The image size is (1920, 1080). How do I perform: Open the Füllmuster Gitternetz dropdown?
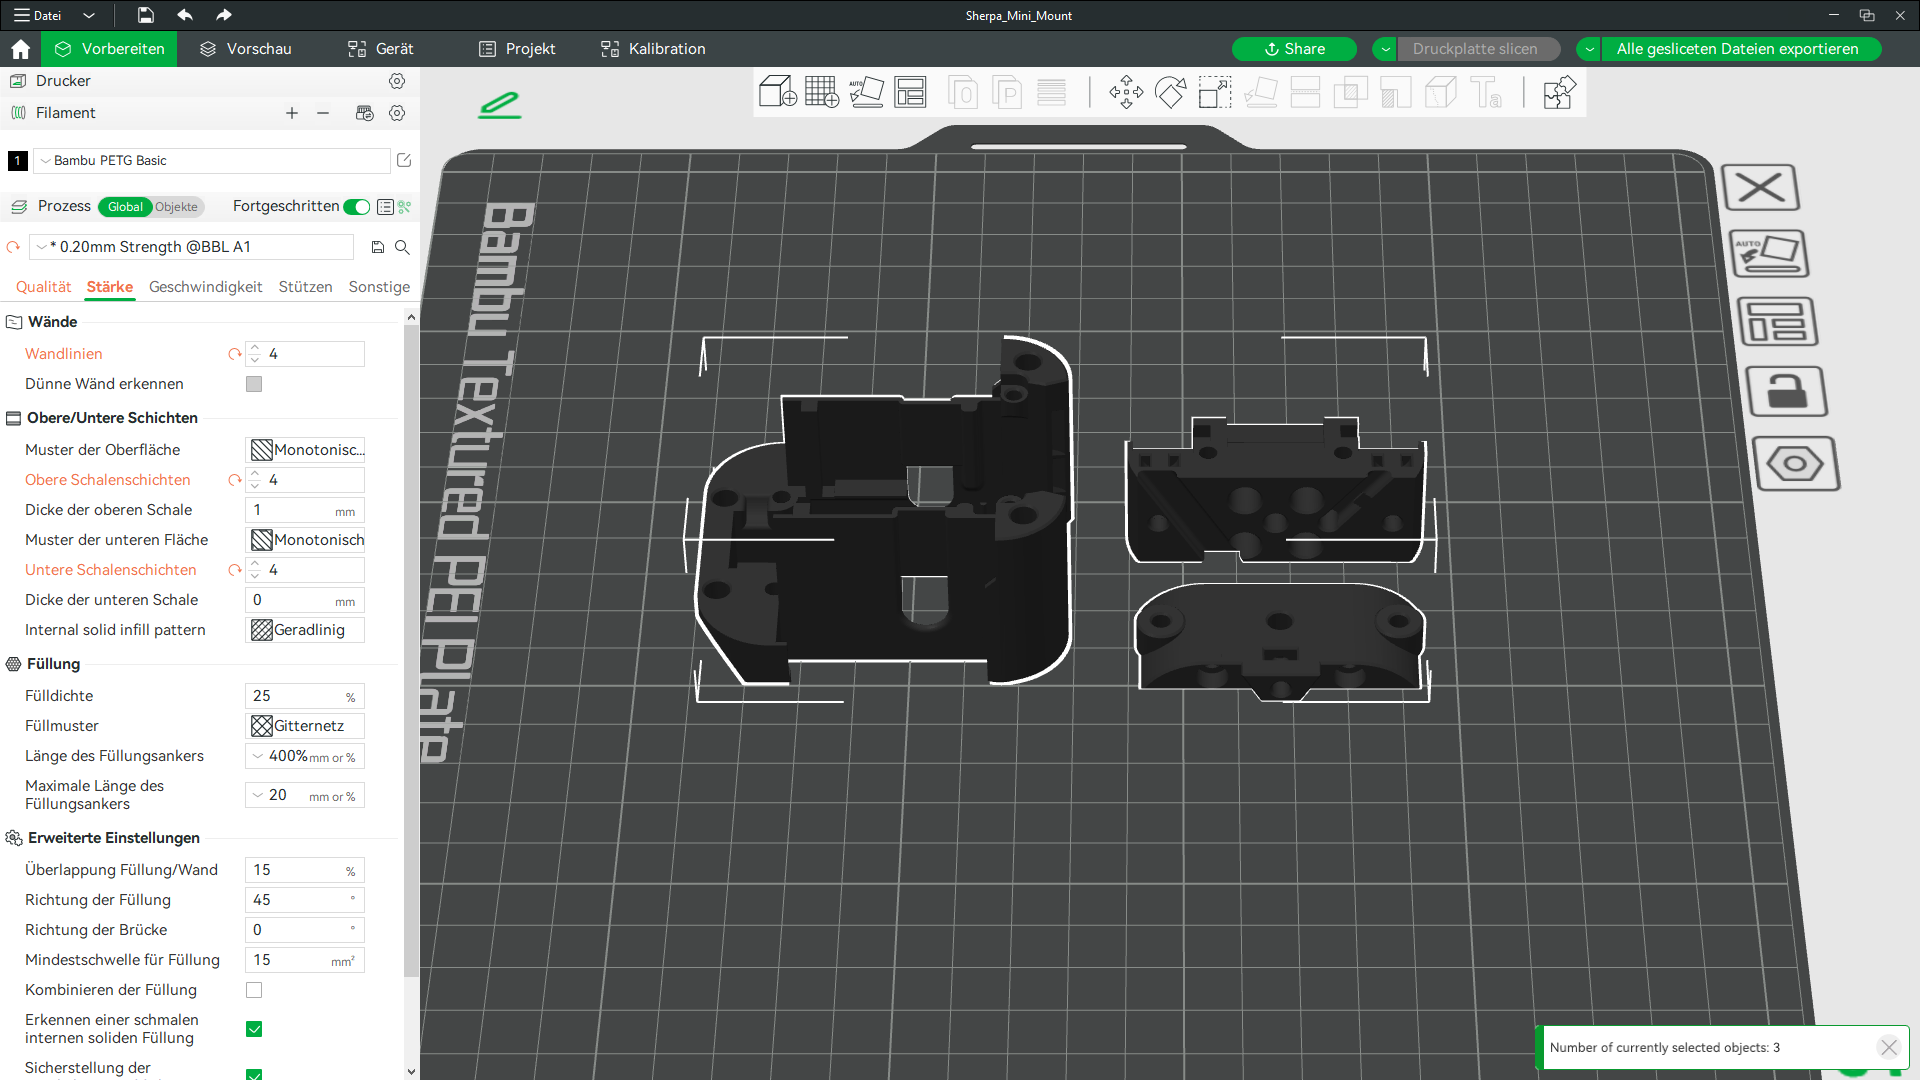tap(305, 726)
